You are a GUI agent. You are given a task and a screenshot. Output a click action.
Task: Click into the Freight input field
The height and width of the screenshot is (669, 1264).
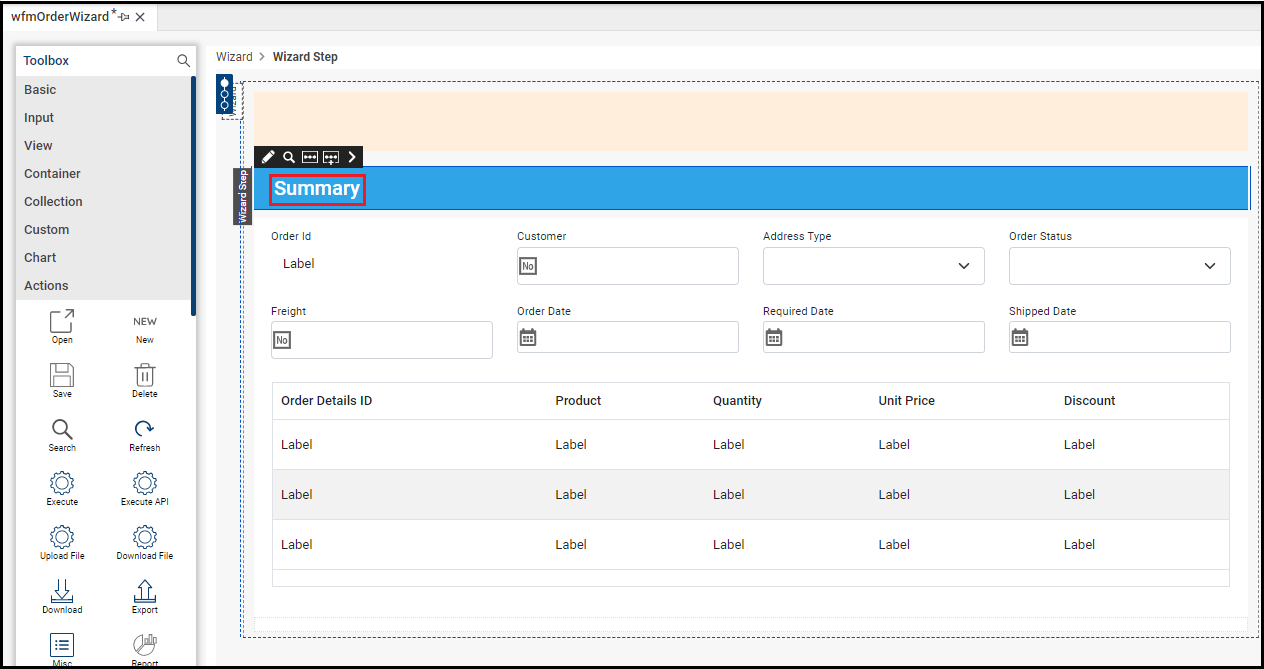[382, 340]
